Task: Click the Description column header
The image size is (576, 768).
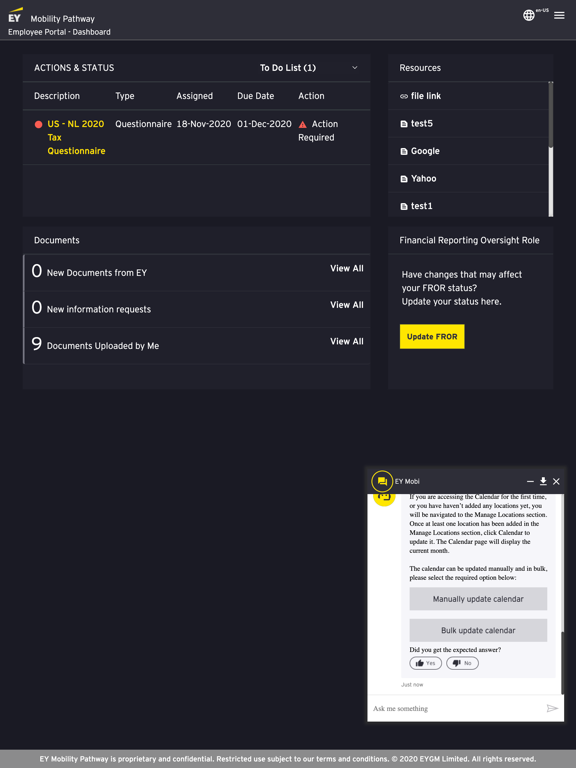Action: (x=57, y=96)
